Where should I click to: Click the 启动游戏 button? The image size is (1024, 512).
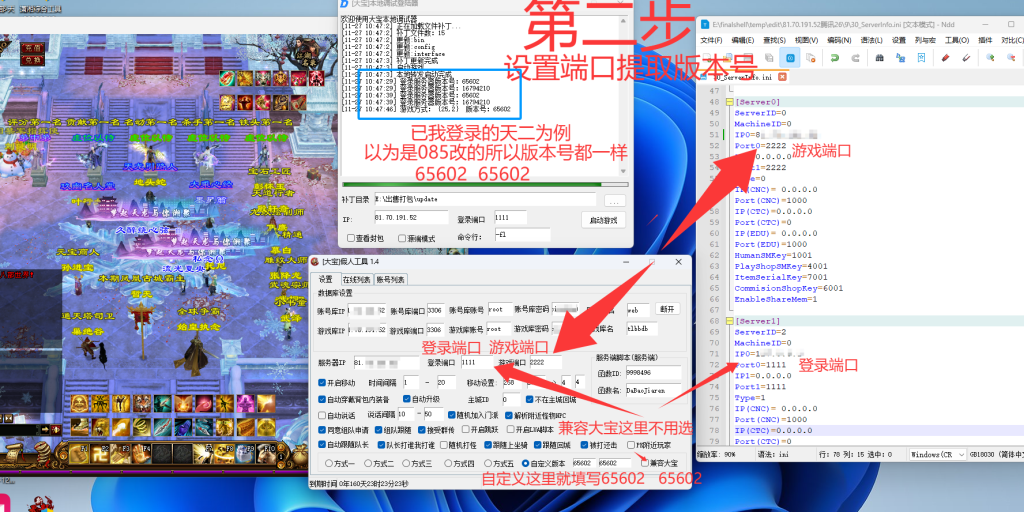pos(603,220)
